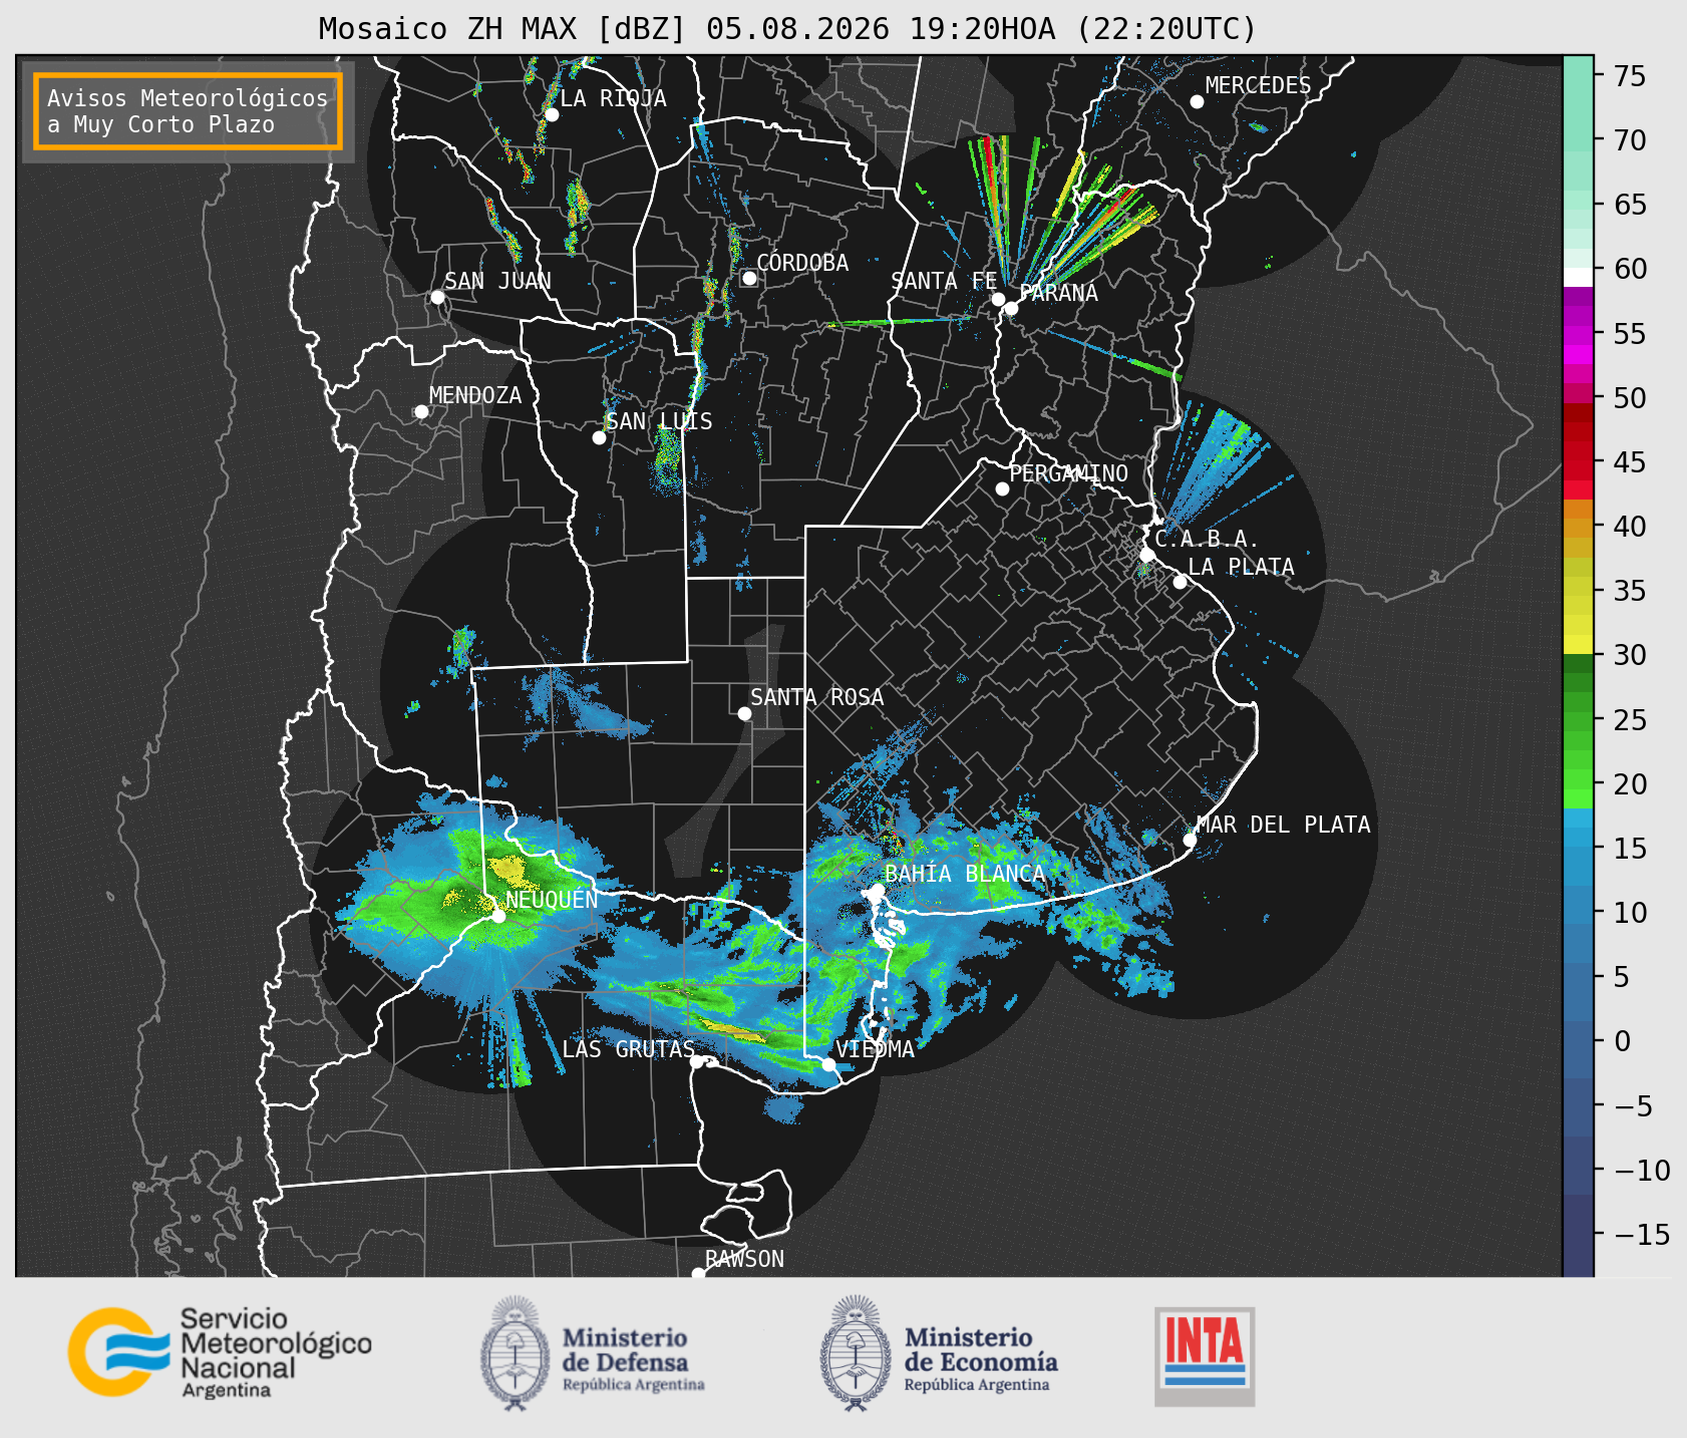Click the Viedma city marker
This screenshot has height=1438, width=1687.
(828, 1064)
